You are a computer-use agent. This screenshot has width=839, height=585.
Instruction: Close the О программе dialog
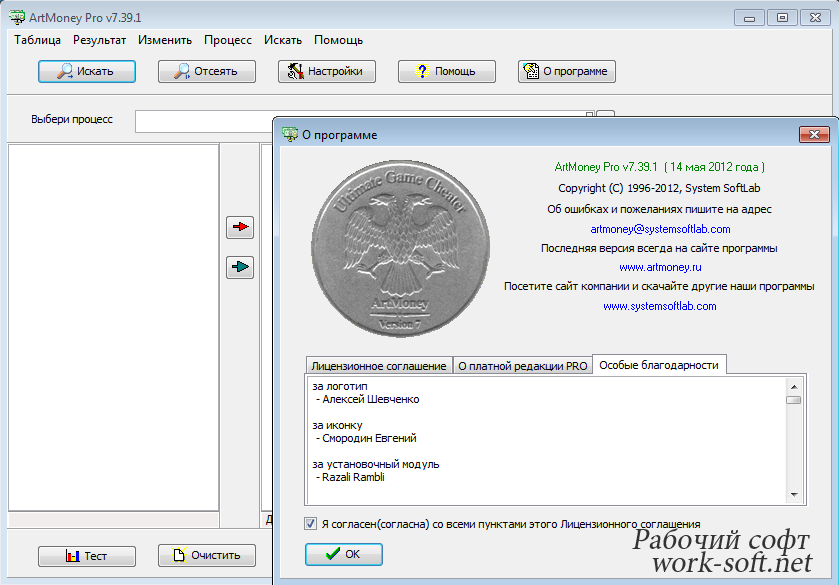point(814,134)
